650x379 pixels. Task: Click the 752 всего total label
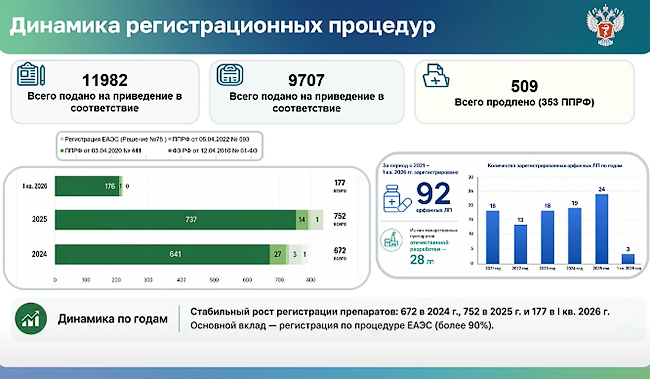(x=340, y=219)
